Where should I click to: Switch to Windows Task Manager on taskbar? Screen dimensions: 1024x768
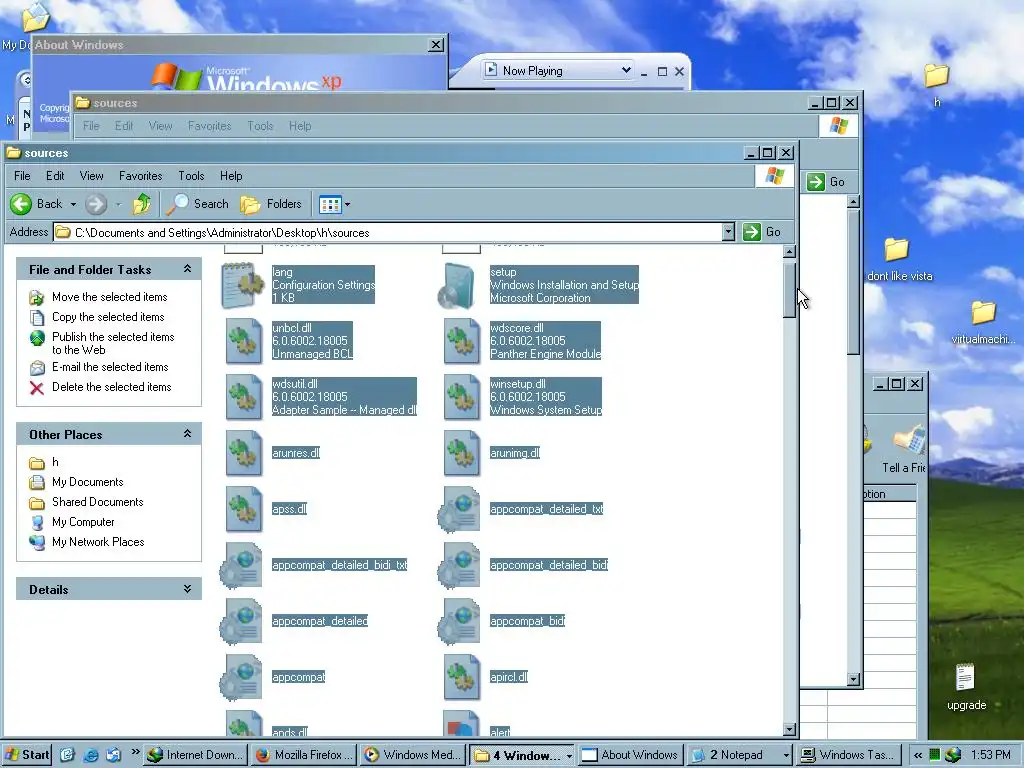850,755
